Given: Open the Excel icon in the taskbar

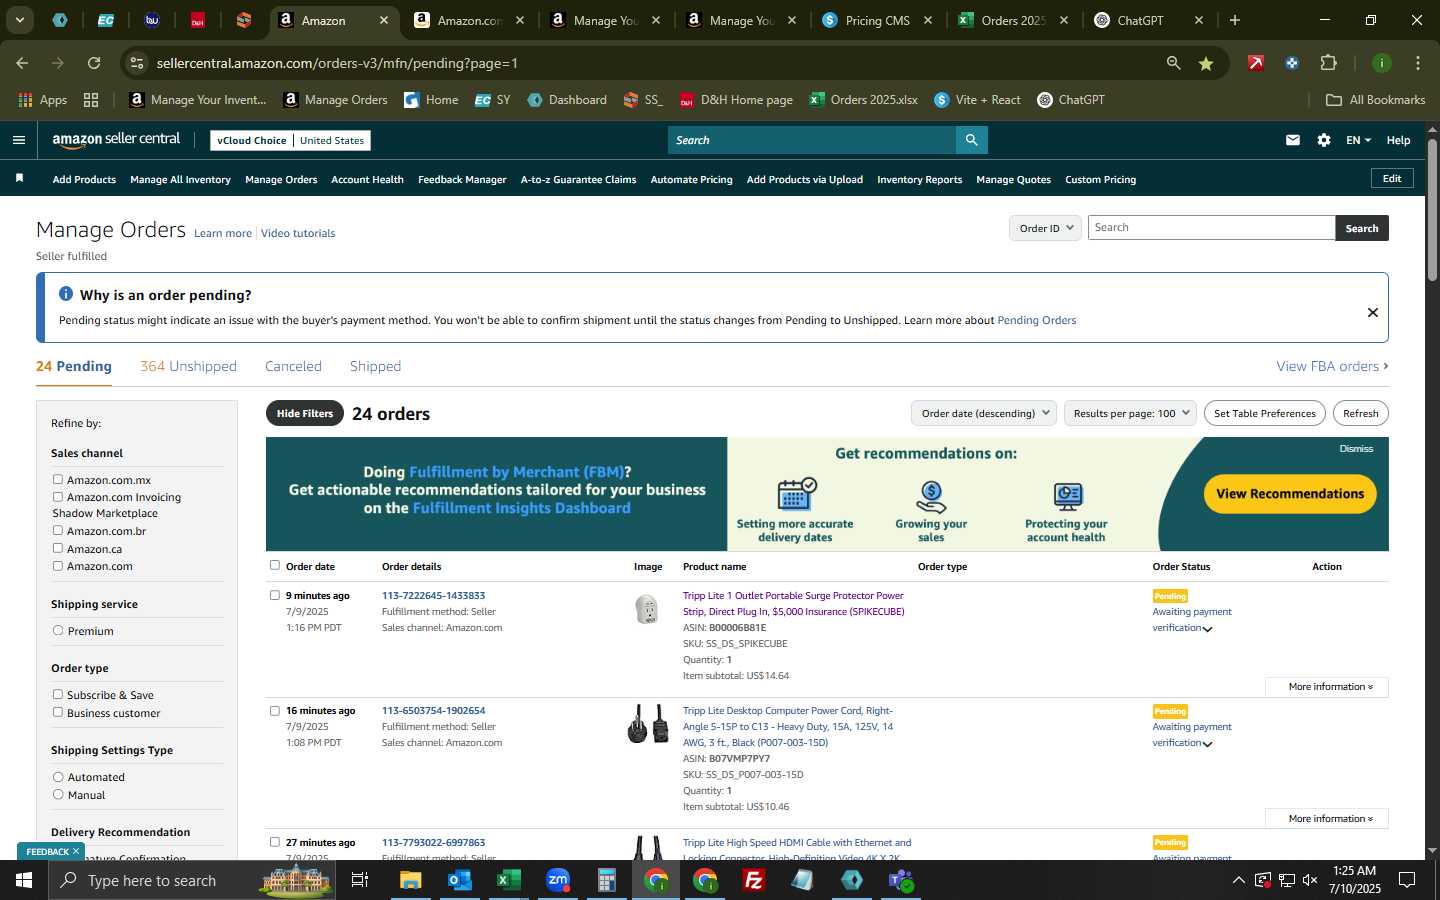Looking at the screenshot, I should [x=509, y=880].
